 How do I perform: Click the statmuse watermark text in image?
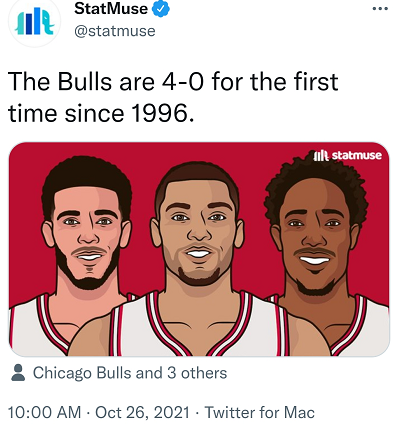[x=357, y=155]
